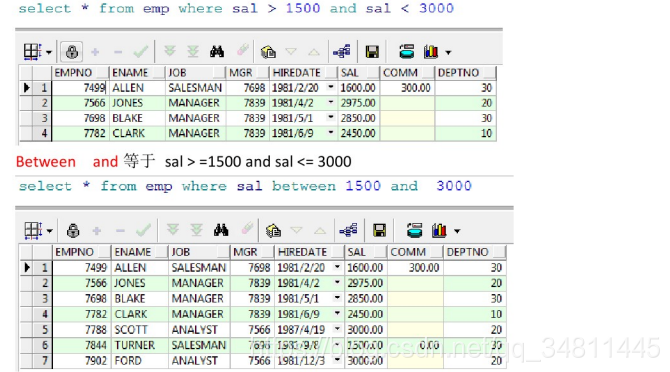Click the bar chart icon in the four-row grid toolbar
Image resolution: width=670 pixels, height=372 pixels.
pyautogui.click(x=431, y=52)
